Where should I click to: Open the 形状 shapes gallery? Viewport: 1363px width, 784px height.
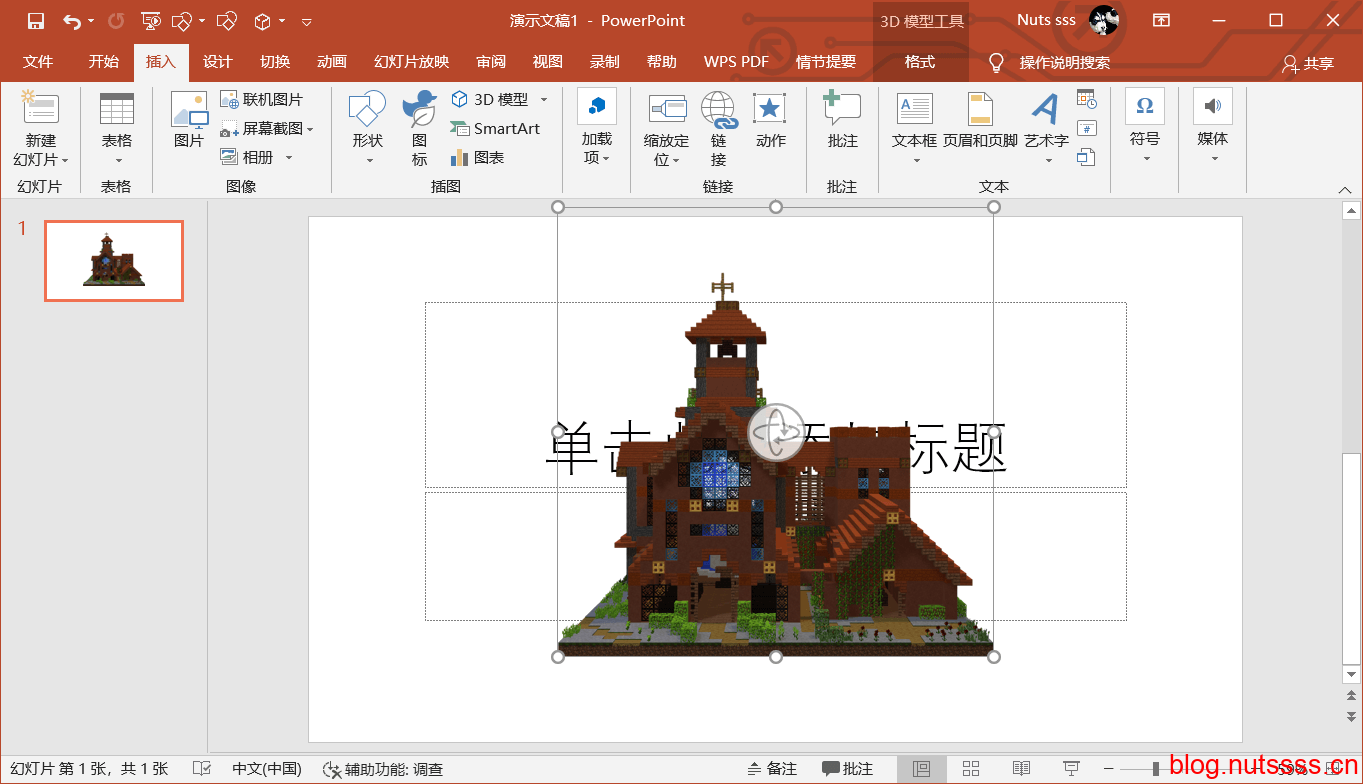[x=367, y=128]
